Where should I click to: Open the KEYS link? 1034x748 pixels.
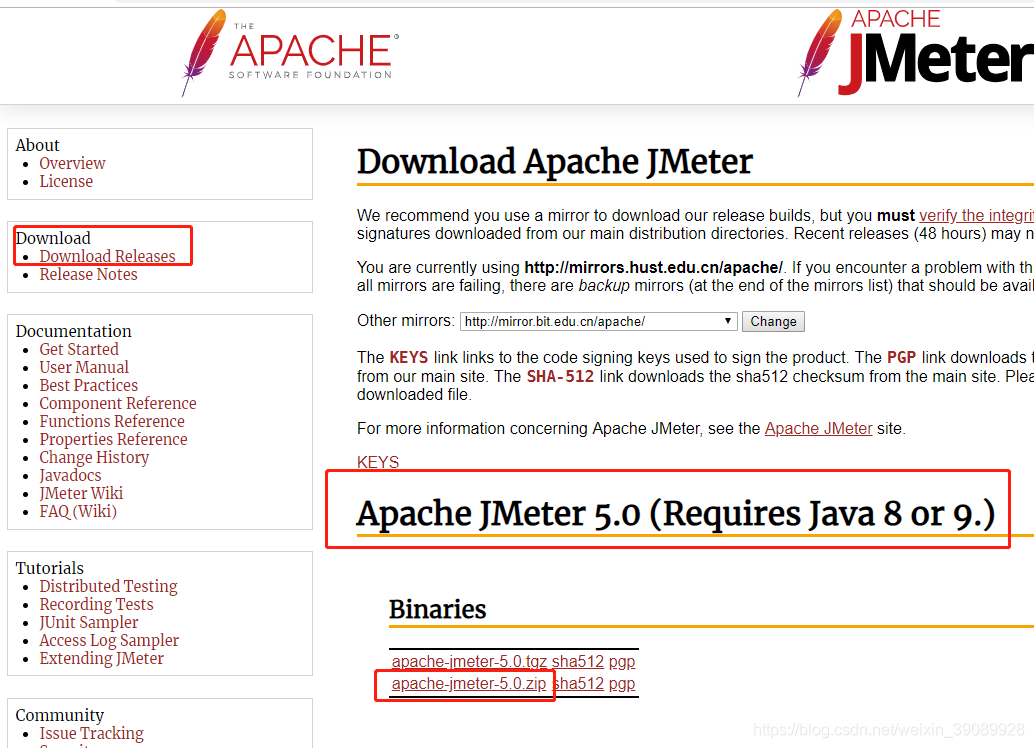(x=378, y=462)
